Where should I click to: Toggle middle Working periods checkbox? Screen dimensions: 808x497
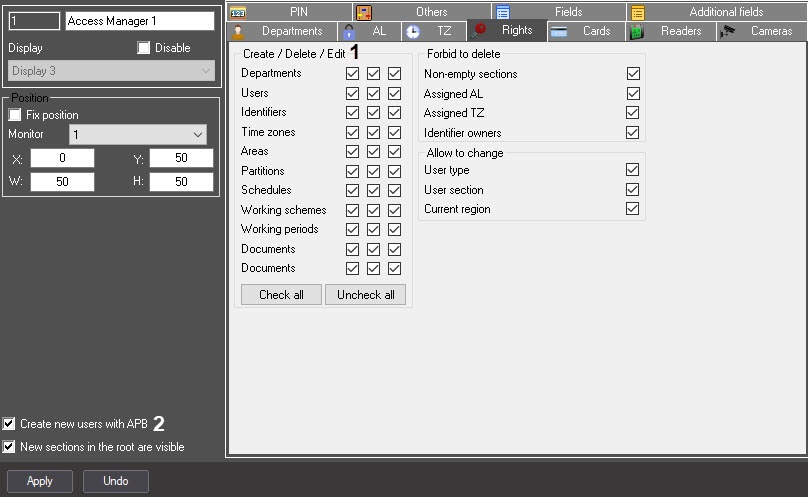pos(374,229)
